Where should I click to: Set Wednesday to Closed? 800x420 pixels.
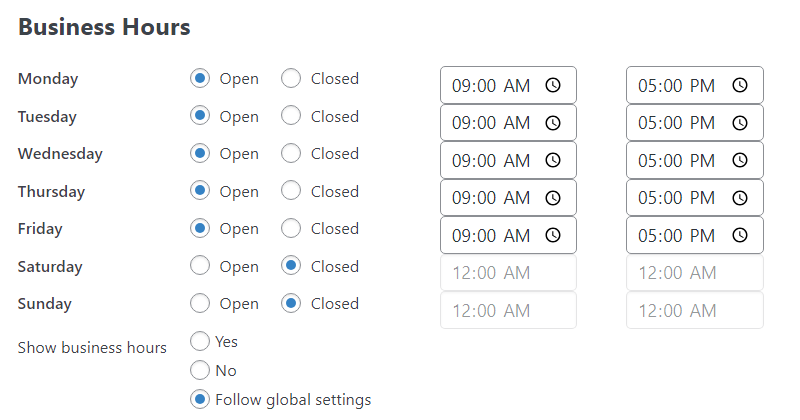click(x=291, y=153)
